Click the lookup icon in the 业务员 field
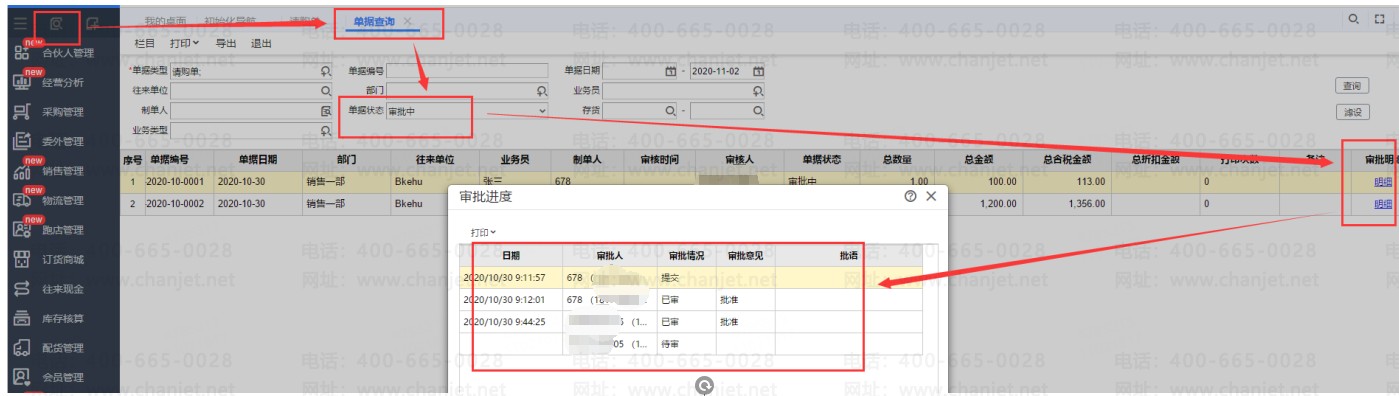This screenshot has height=396, width=1399. pos(758,91)
